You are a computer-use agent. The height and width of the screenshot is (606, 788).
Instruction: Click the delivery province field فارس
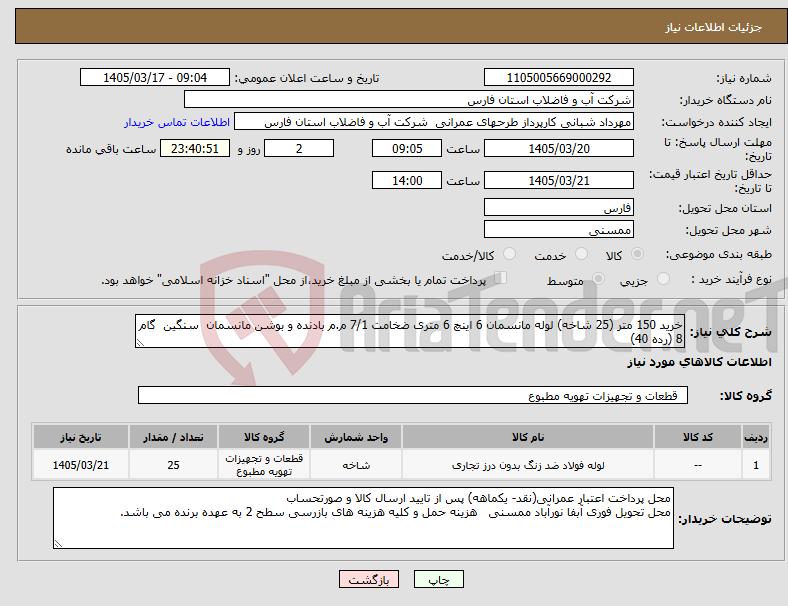(559, 208)
